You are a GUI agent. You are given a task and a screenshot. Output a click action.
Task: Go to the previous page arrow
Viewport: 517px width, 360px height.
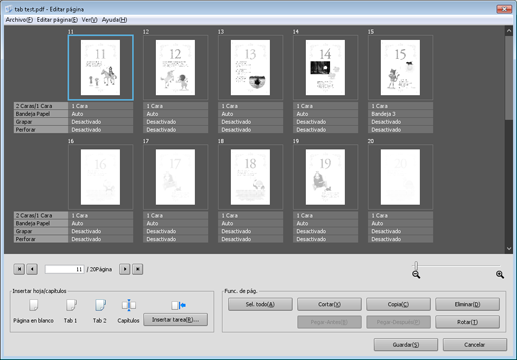pyautogui.click(x=32, y=269)
